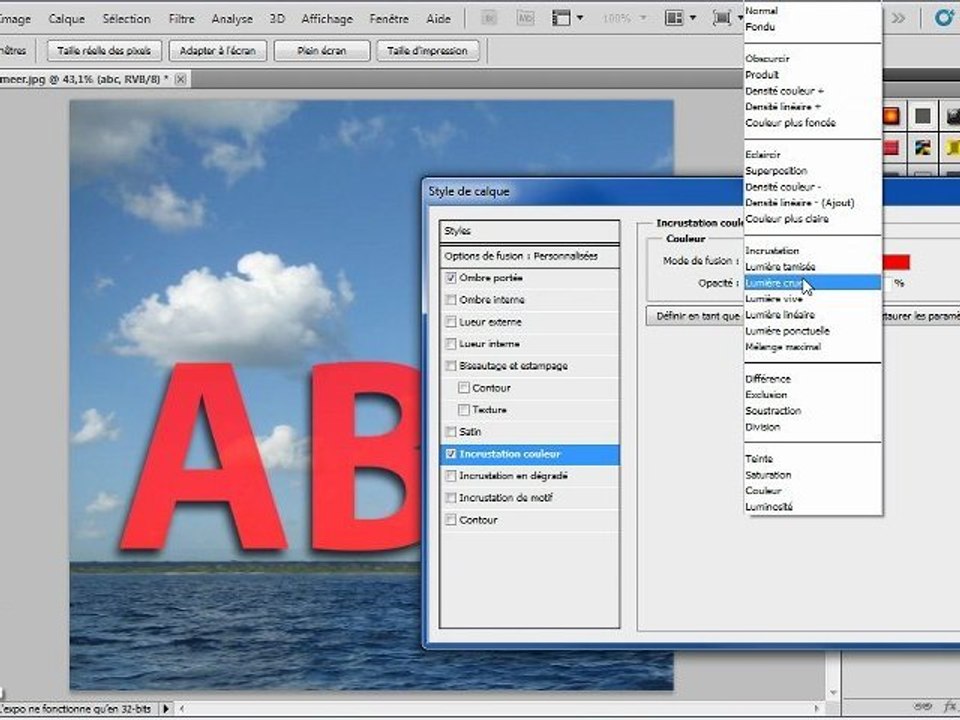The width and height of the screenshot is (960, 720).
Task: Open the Calque menu
Action: (67, 19)
